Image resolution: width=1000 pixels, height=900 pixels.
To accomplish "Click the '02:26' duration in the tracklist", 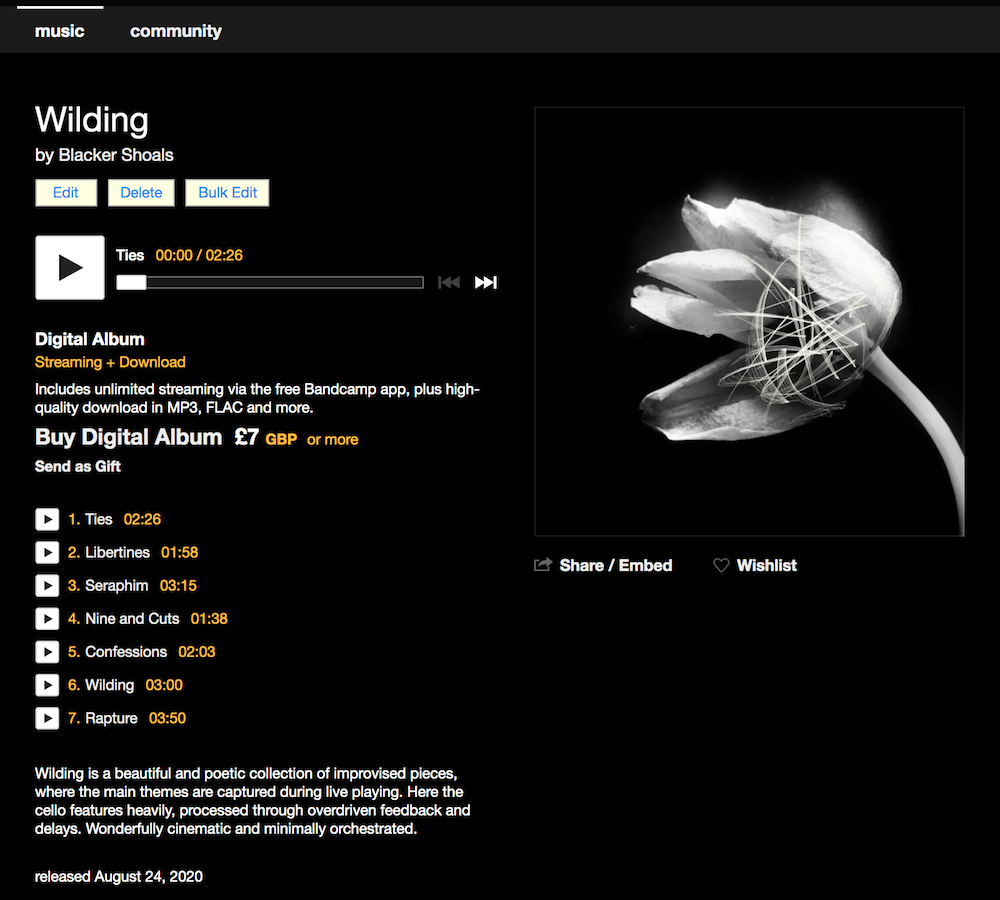I will pos(142,519).
